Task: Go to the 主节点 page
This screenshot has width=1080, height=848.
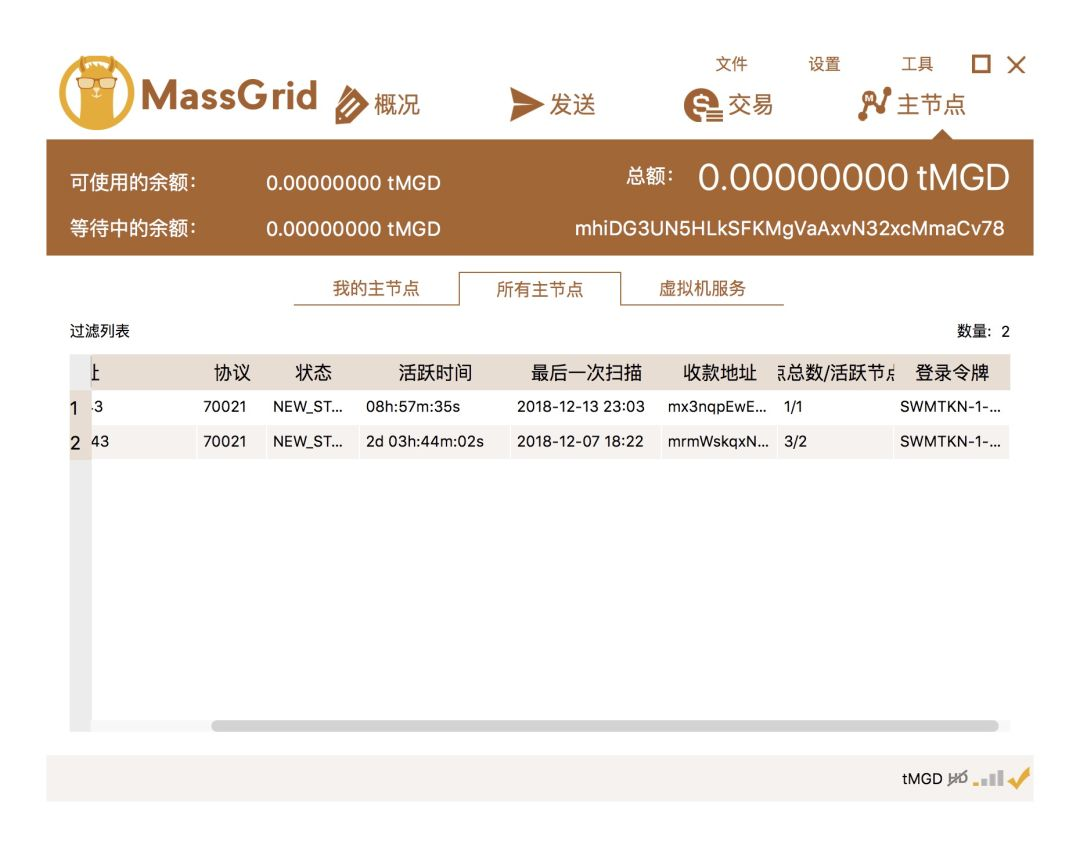Action: 931,105
